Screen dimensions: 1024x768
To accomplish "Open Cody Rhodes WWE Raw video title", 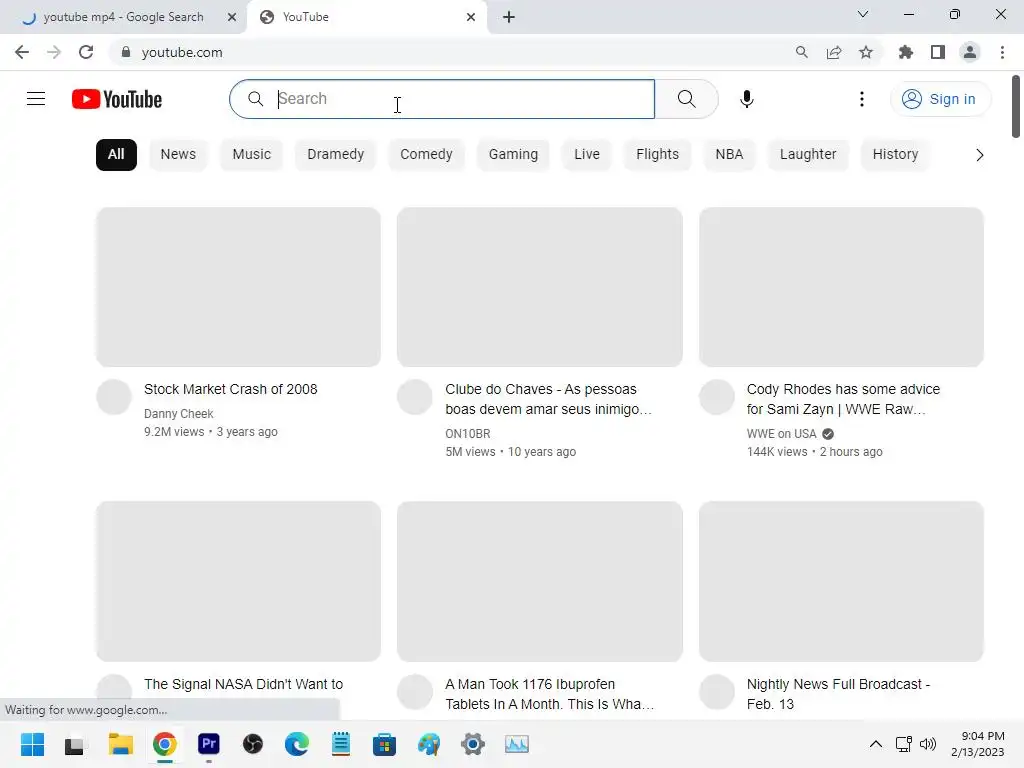I will [843, 399].
